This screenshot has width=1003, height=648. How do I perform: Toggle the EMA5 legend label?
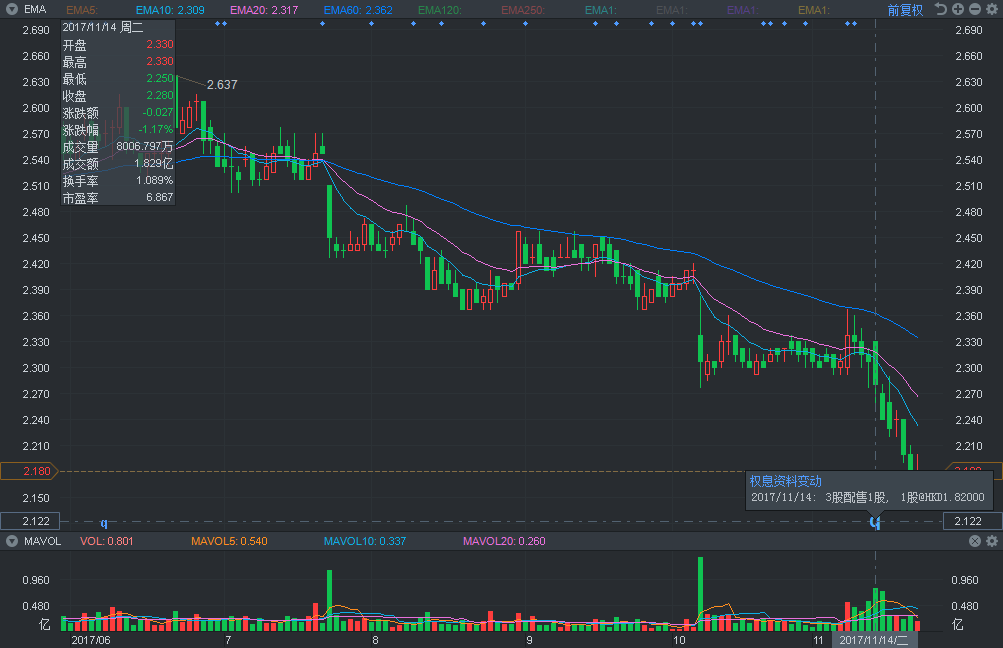pos(82,10)
